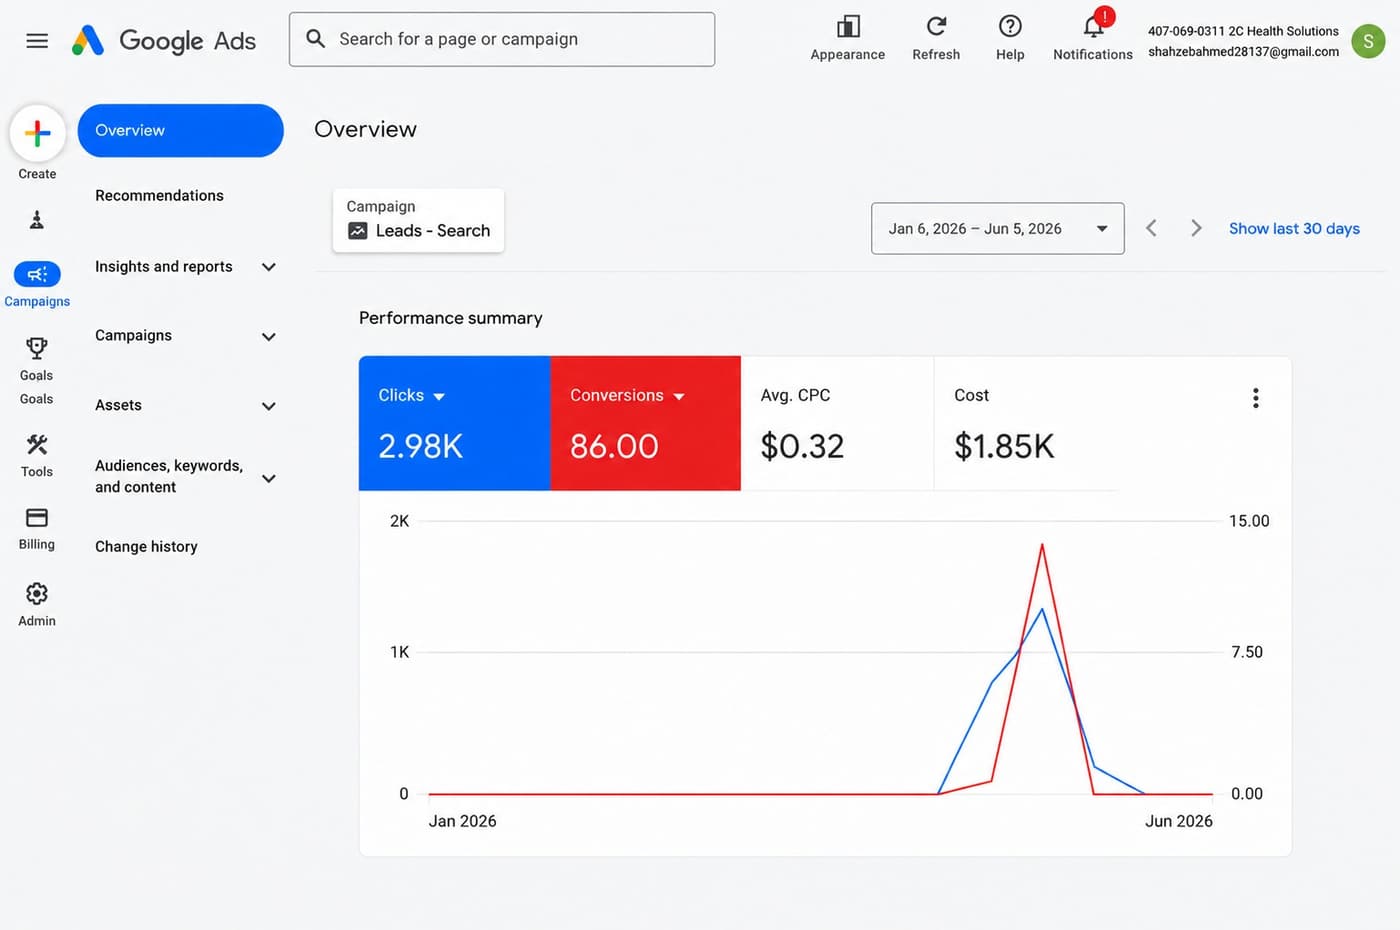Open the hamburger main menu
Viewport: 1400px width, 930px height.
pyautogui.click(x=37, y=41)
